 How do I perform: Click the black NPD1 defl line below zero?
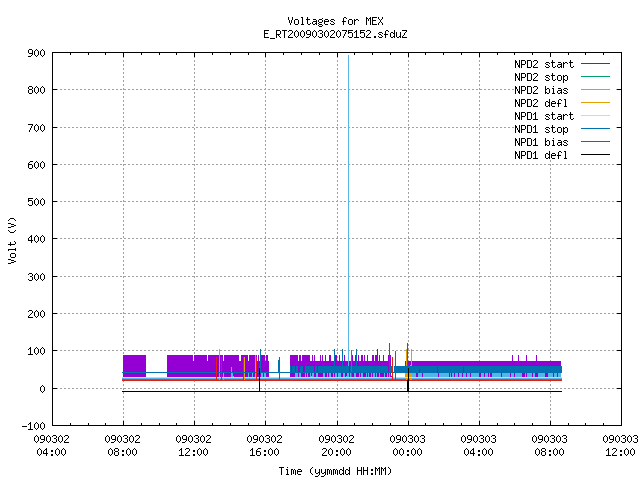(x=342, y=392)
